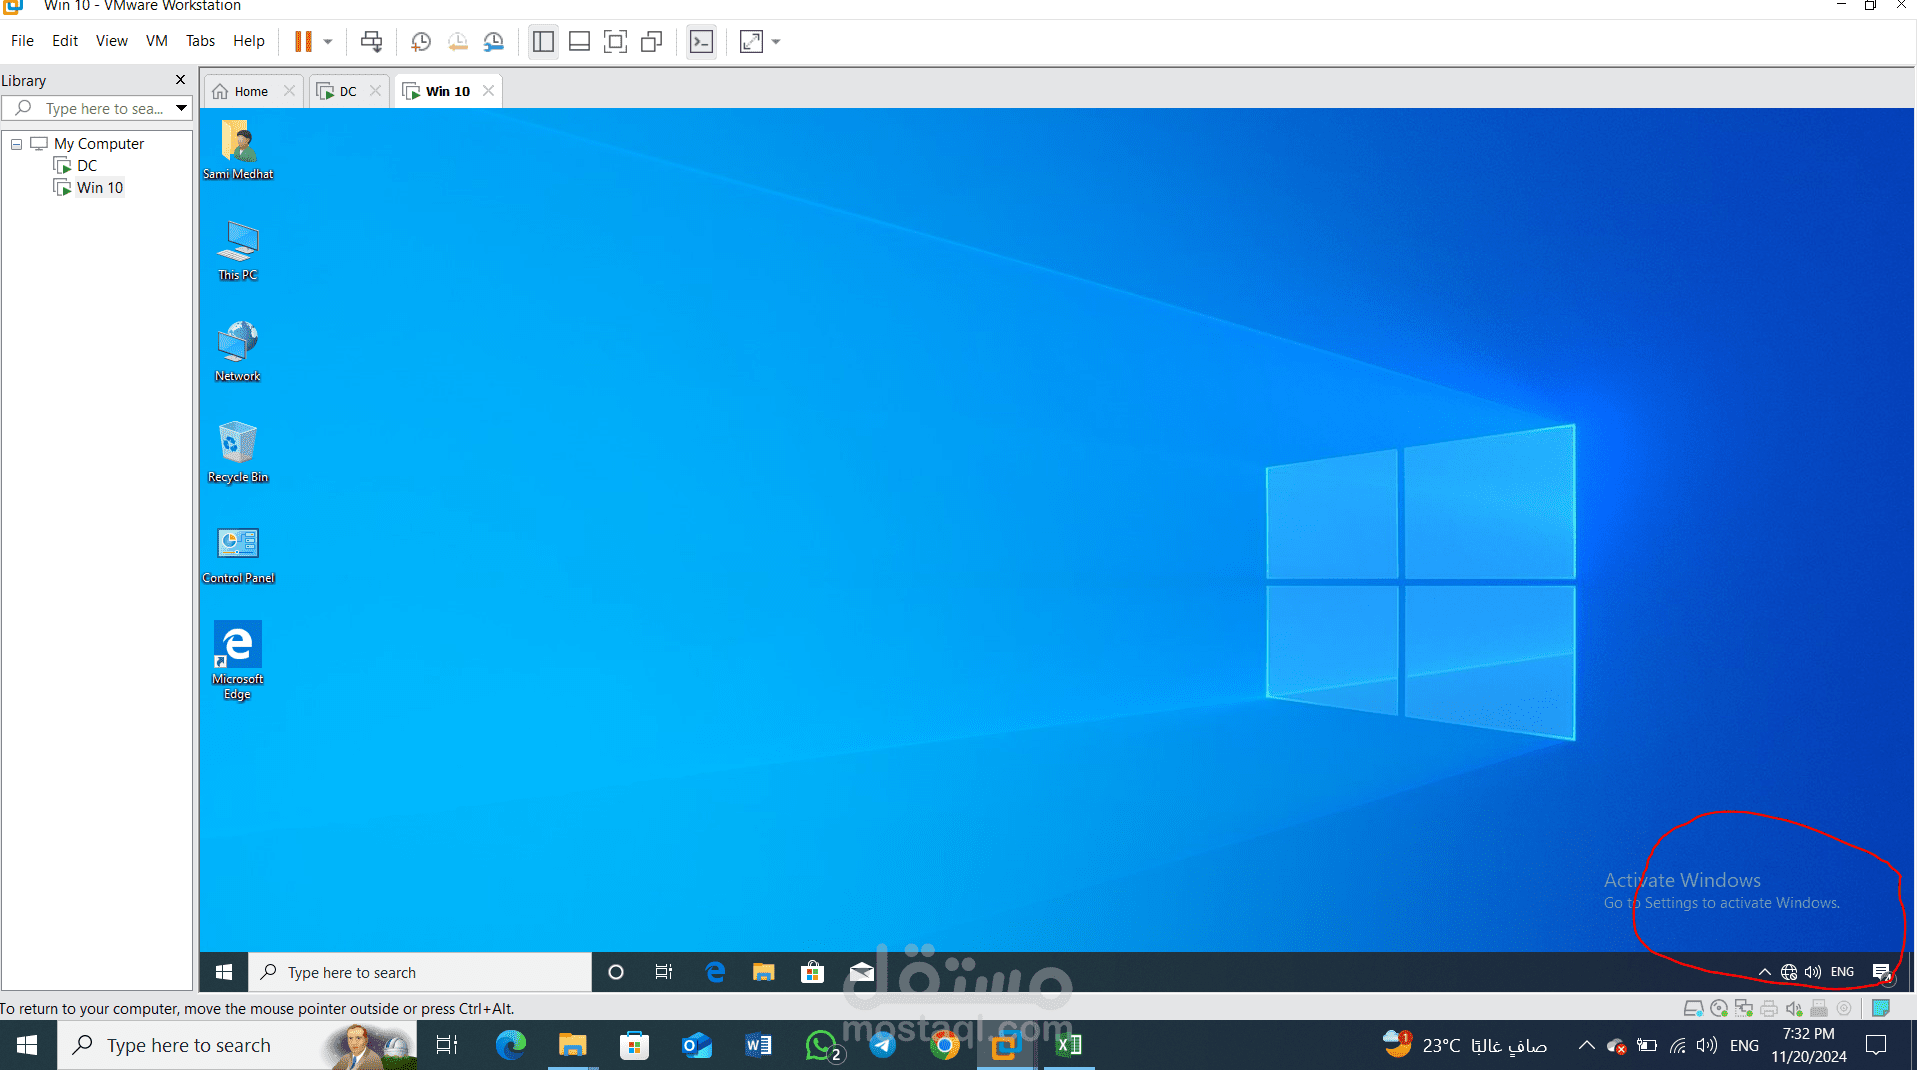Open the library search filter dropdown
This screenshot has width=1917, height=1070.
182,108
